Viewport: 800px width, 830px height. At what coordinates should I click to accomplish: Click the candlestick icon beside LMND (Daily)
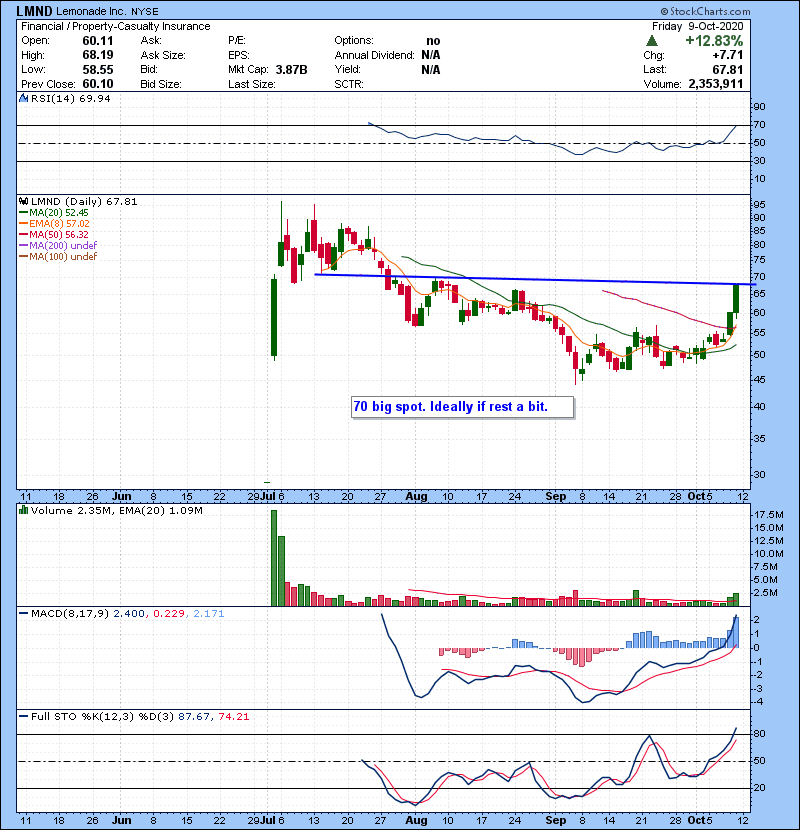(23, 202)
